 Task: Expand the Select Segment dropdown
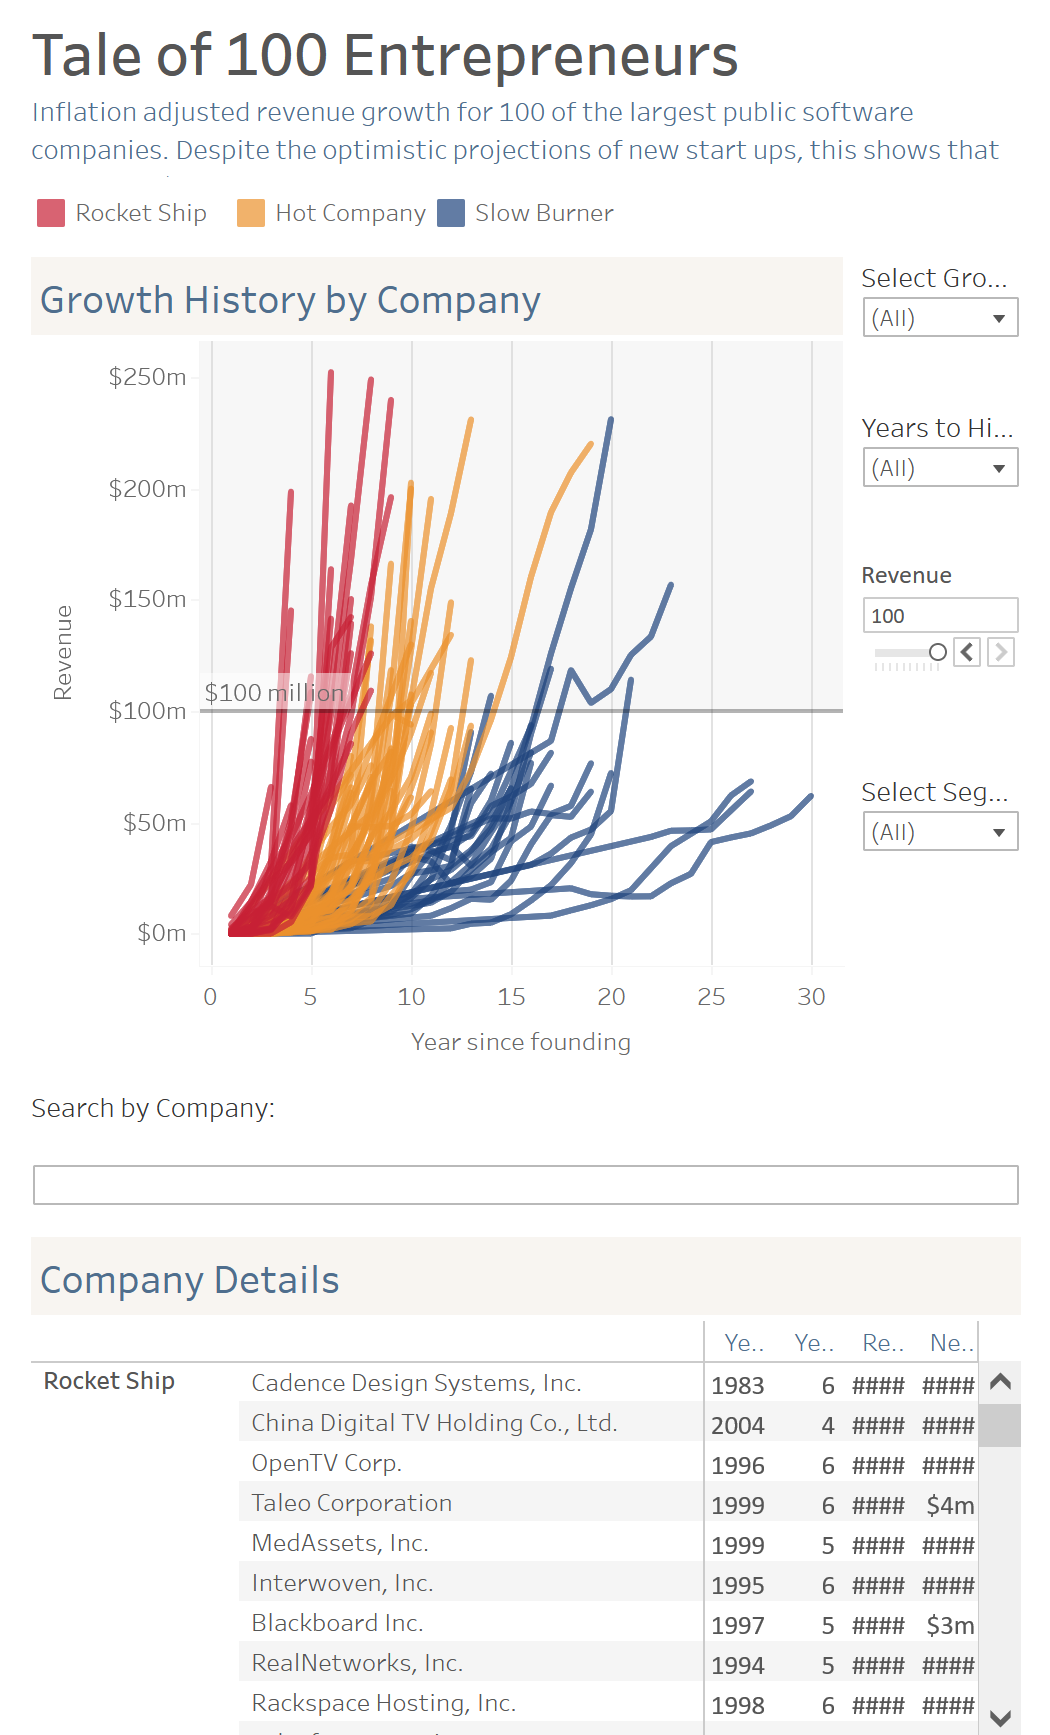click(940, 832)
